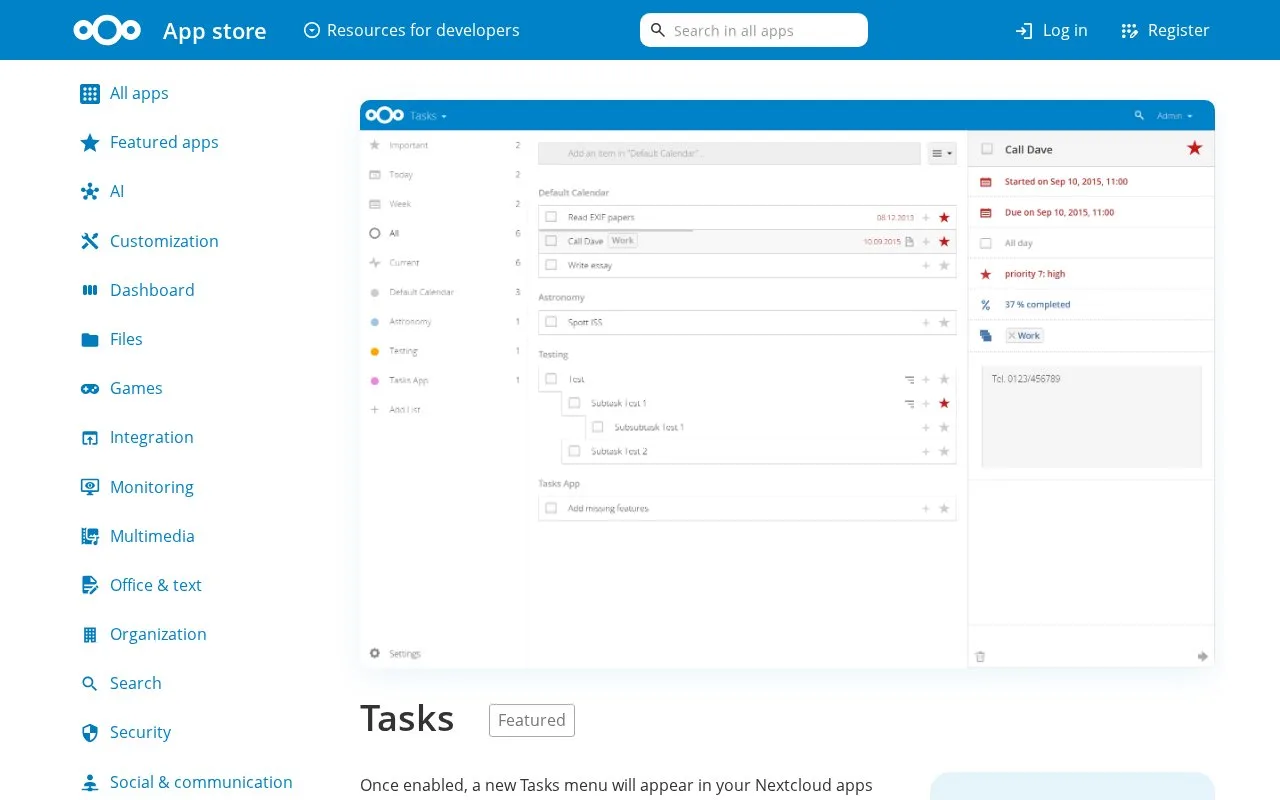
Task: Open the gamepad icon for Games
Action: click(90, 388)
